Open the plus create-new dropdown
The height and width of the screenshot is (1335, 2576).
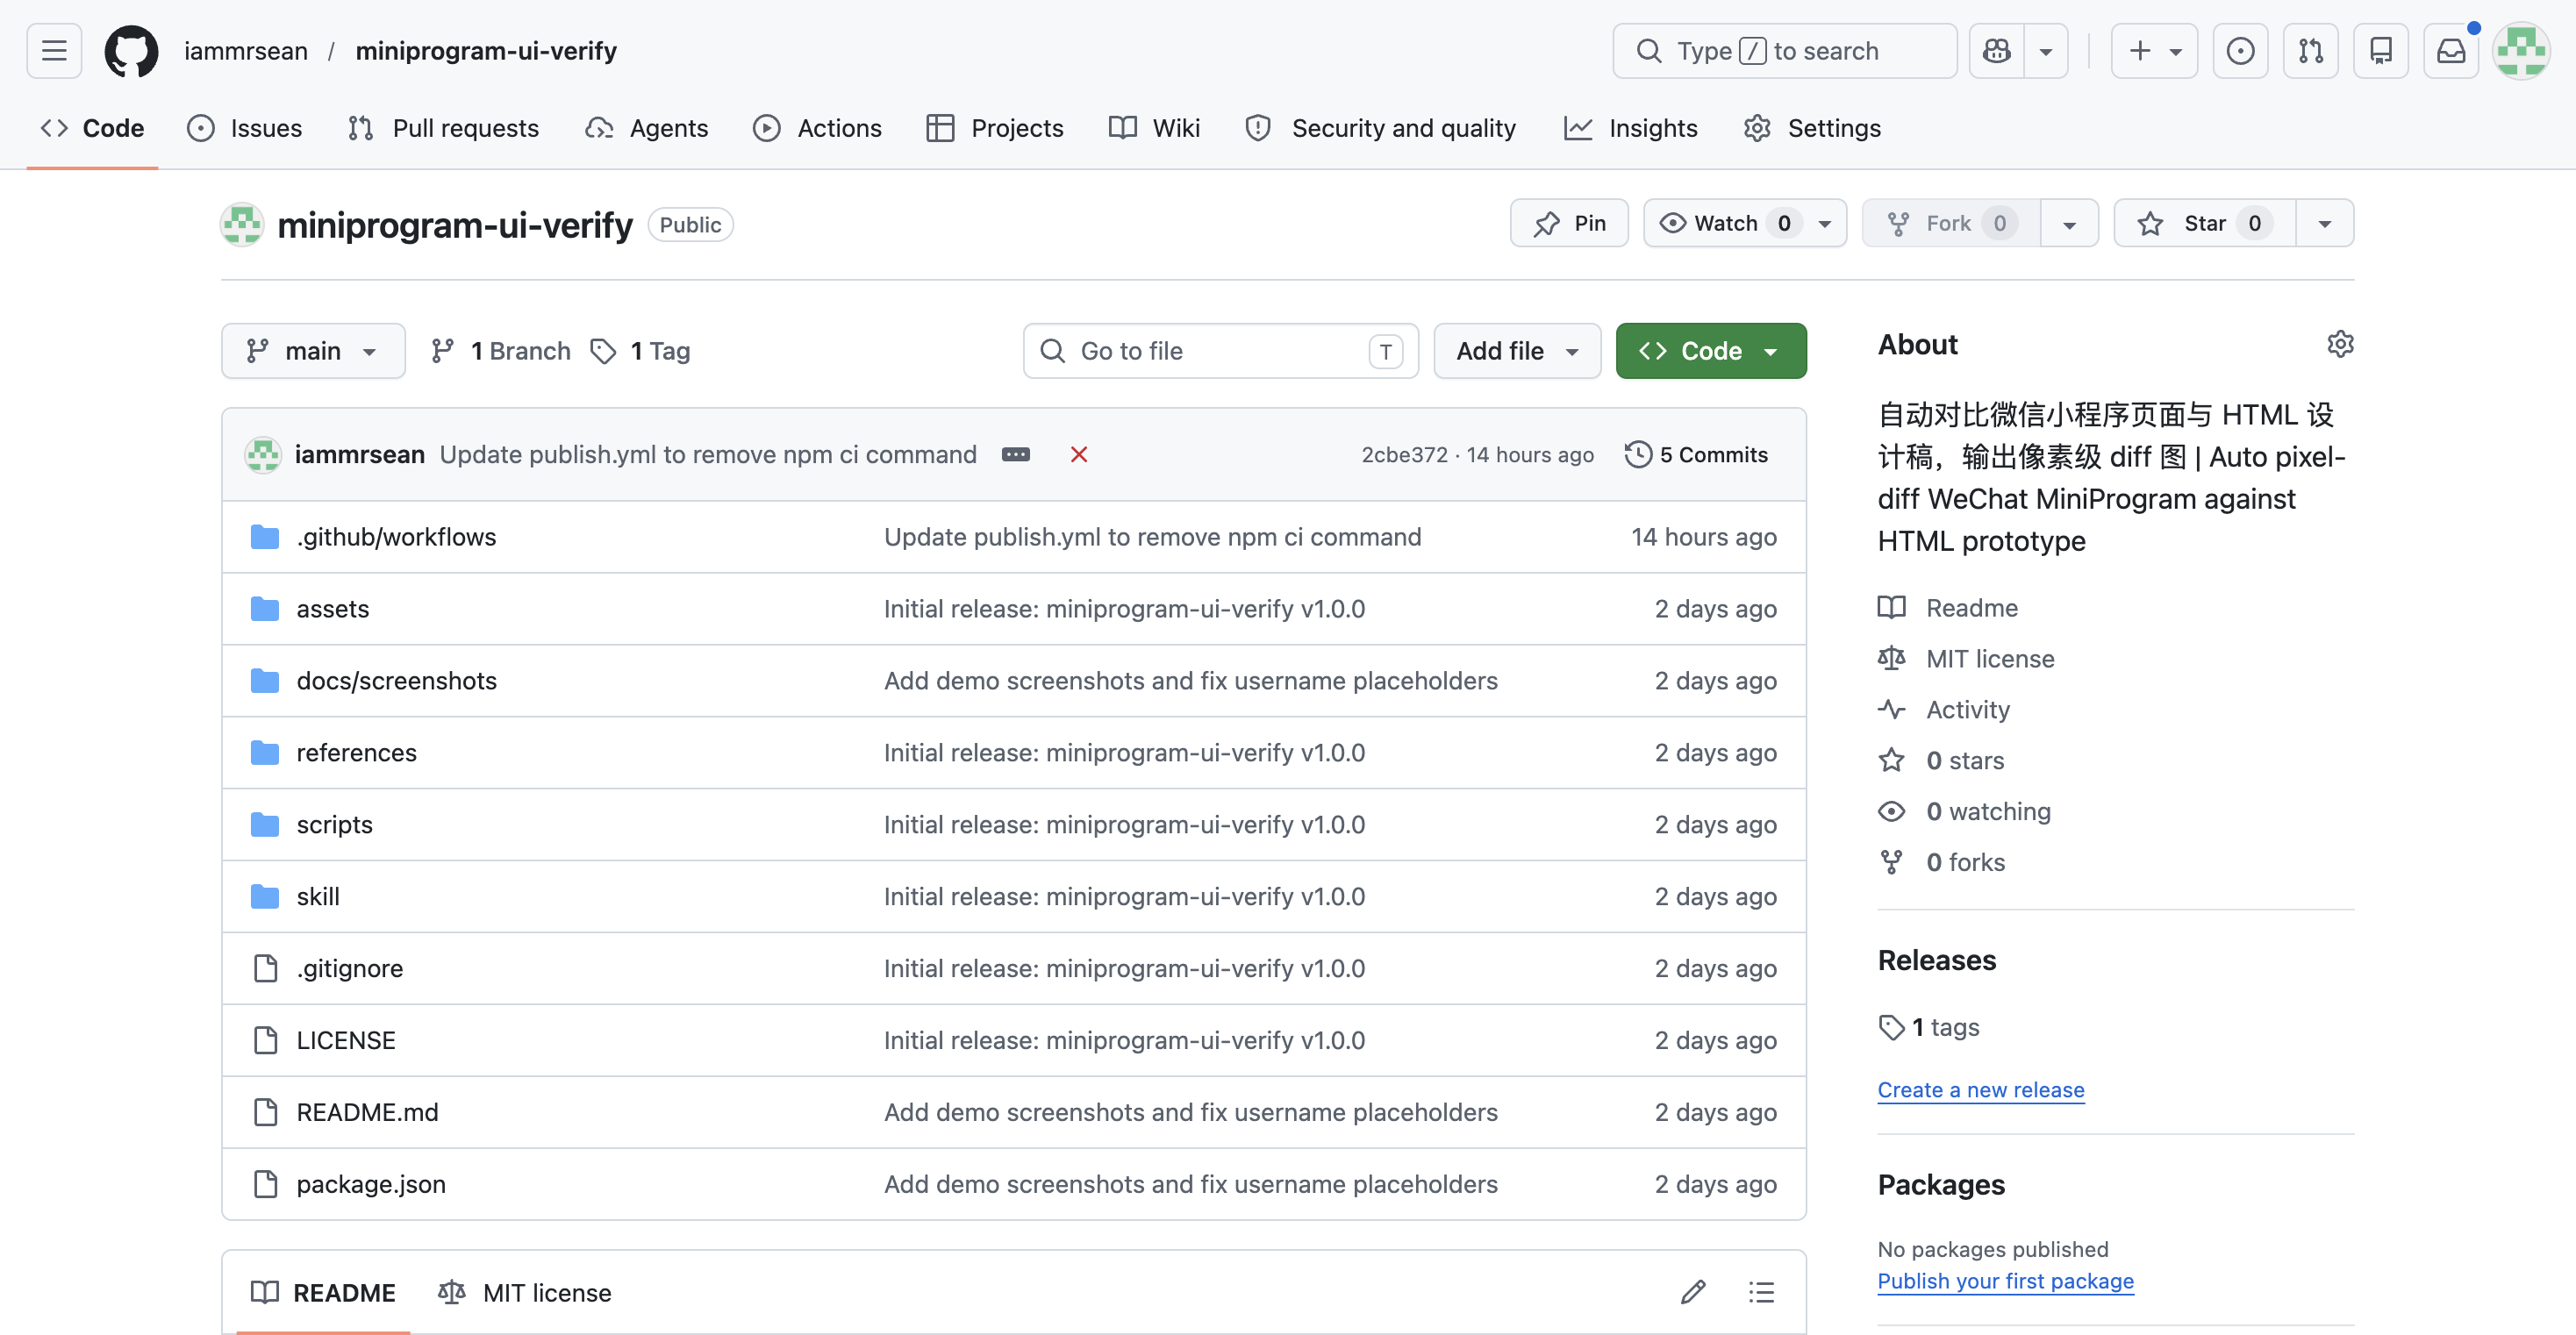[2154, 51]
